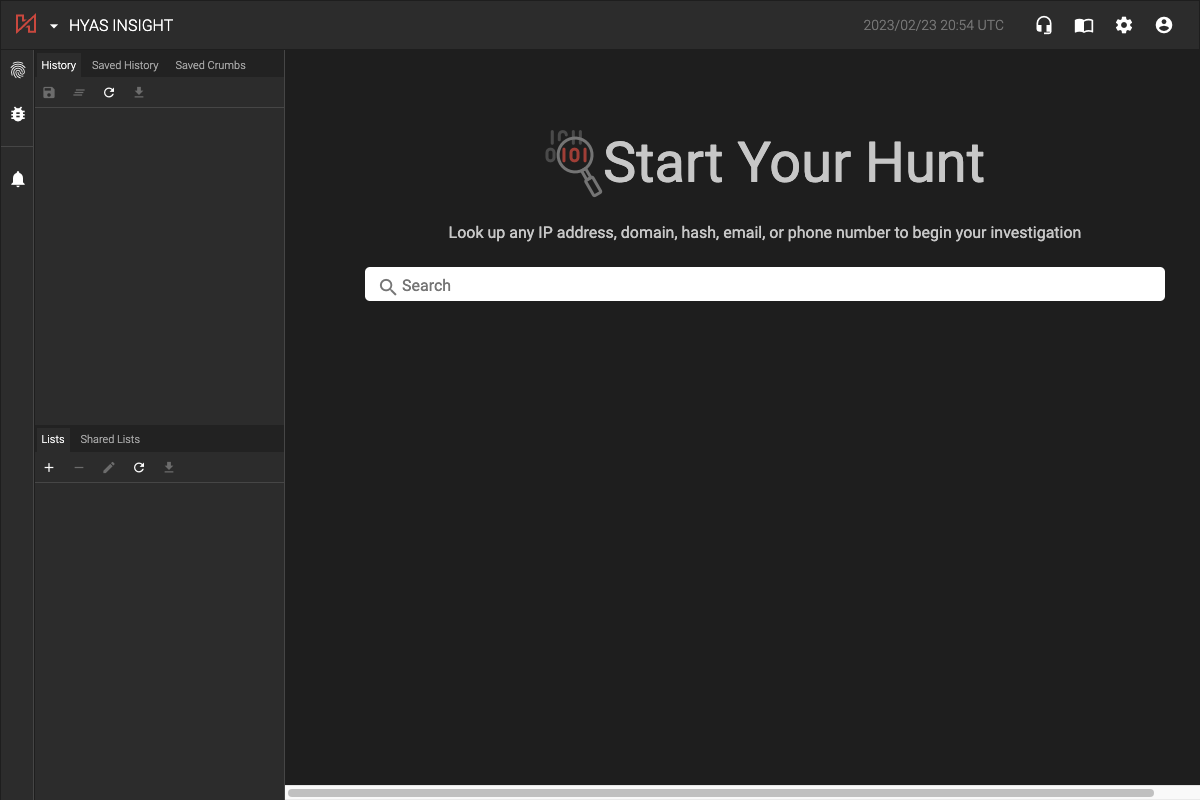Download lists with the export icon
1200x800 pixels.
[169, 467]
